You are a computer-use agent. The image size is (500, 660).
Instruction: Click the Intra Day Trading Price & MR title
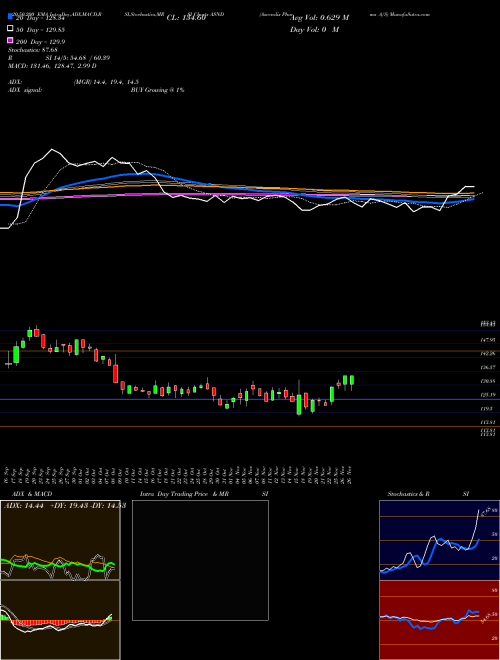tap(184, 494)
